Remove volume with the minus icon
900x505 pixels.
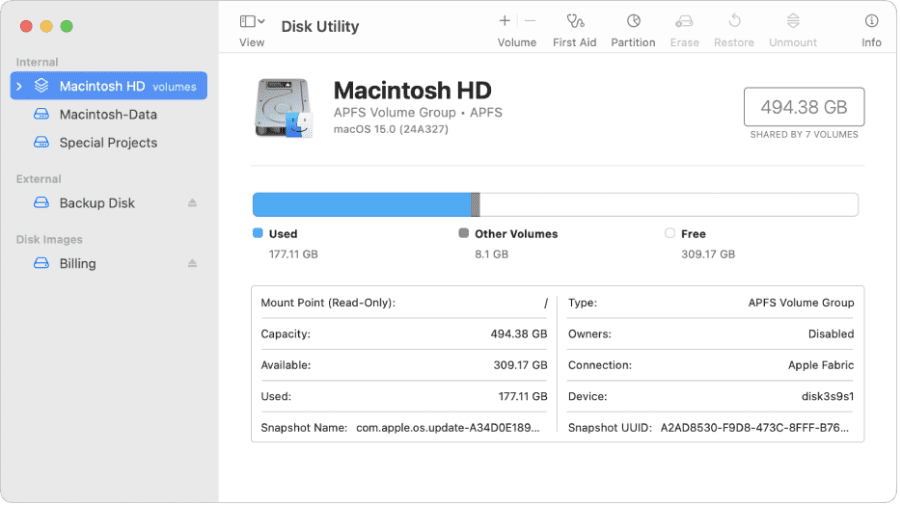530,21
